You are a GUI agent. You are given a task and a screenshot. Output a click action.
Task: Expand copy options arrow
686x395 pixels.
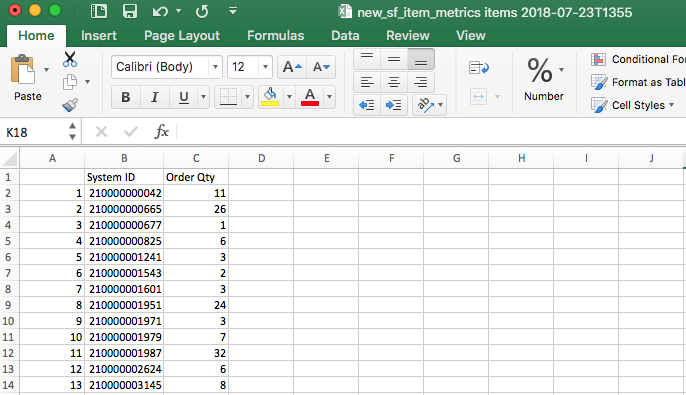tap(88, 82)
